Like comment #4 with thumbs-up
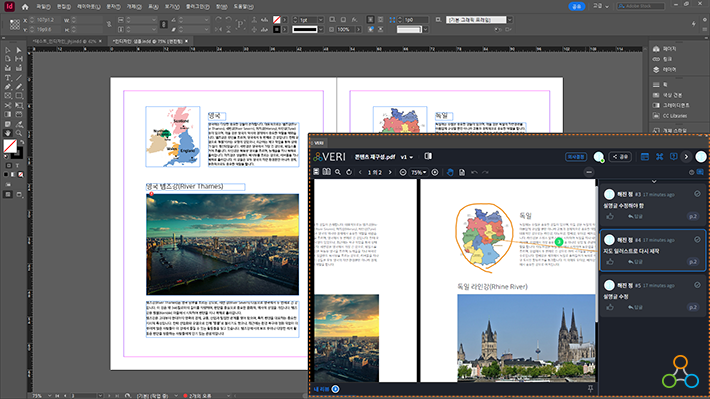 pos(610,262)
